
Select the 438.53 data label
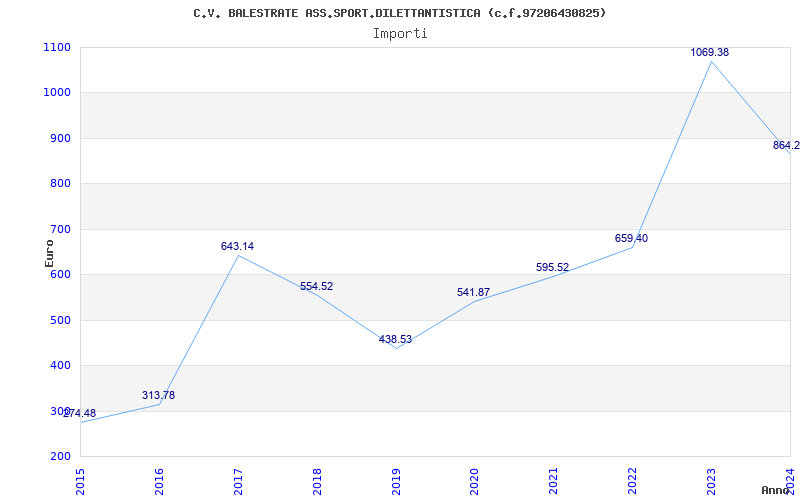(395, 339)
